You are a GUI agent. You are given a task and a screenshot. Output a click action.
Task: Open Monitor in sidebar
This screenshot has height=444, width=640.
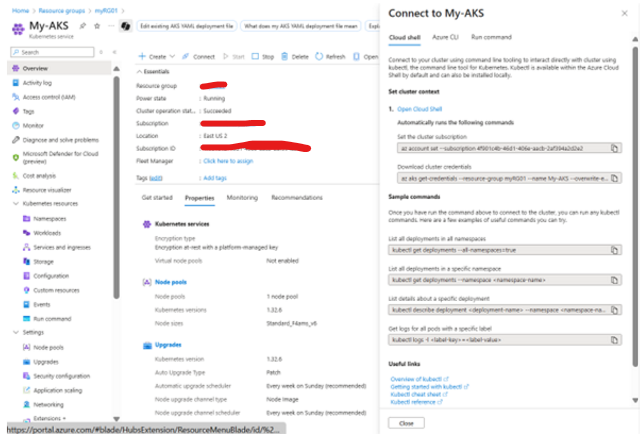click(x=33, y=126)
